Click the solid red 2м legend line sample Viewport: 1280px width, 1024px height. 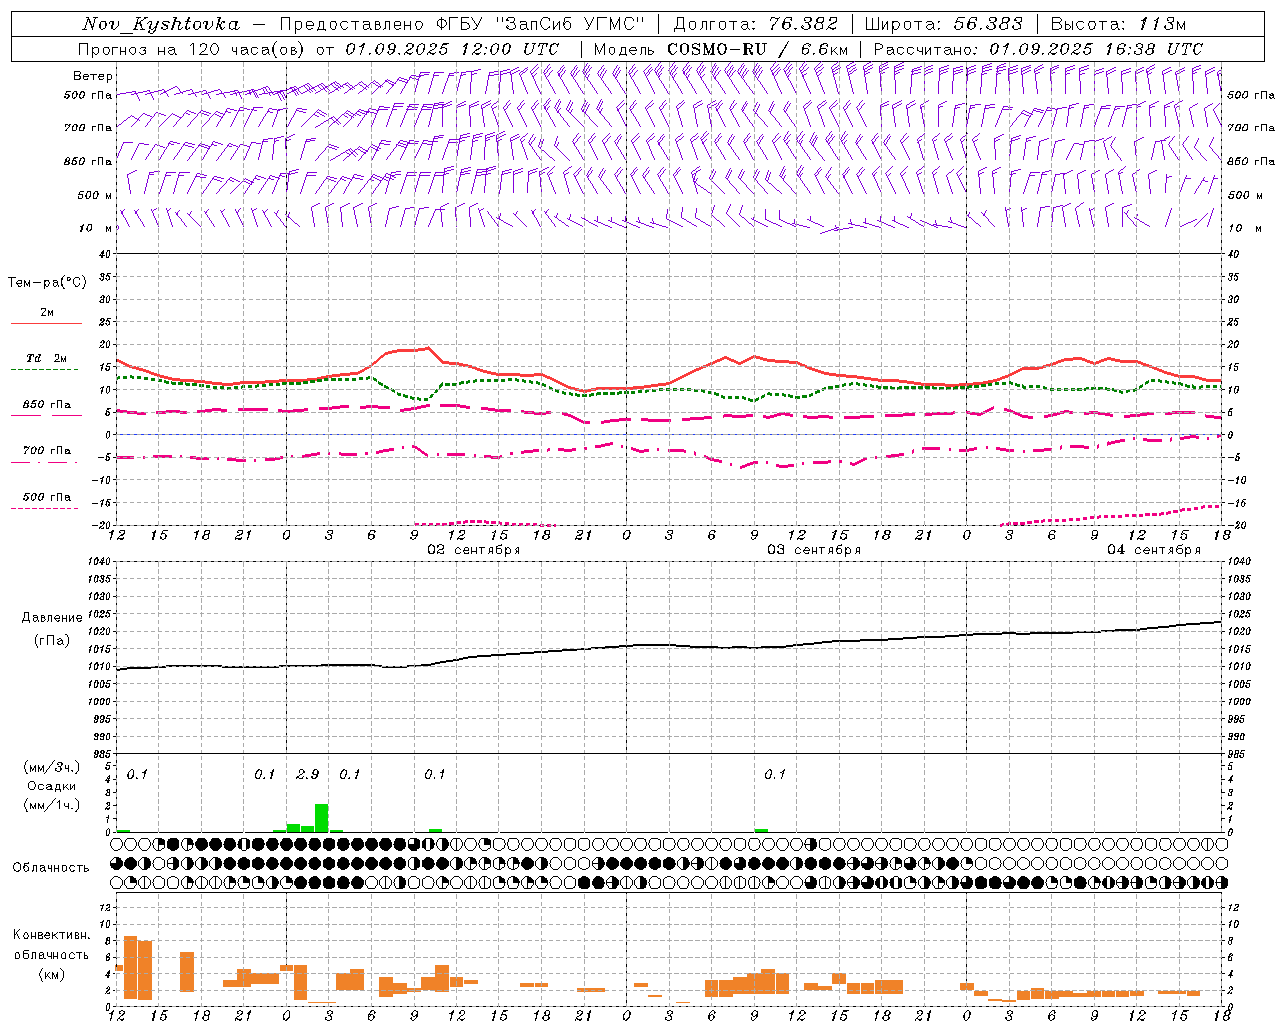coord(46,323)
